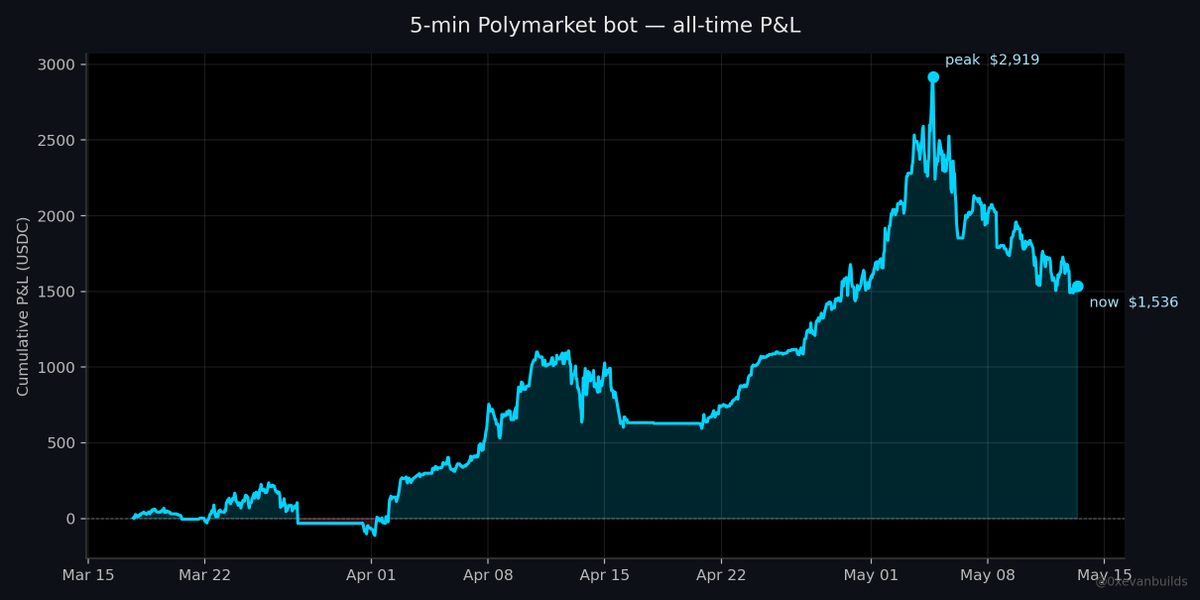Click the peak marker dot on the curve
The height and width of the screenshot is (600, 1200).
[933, 77]
